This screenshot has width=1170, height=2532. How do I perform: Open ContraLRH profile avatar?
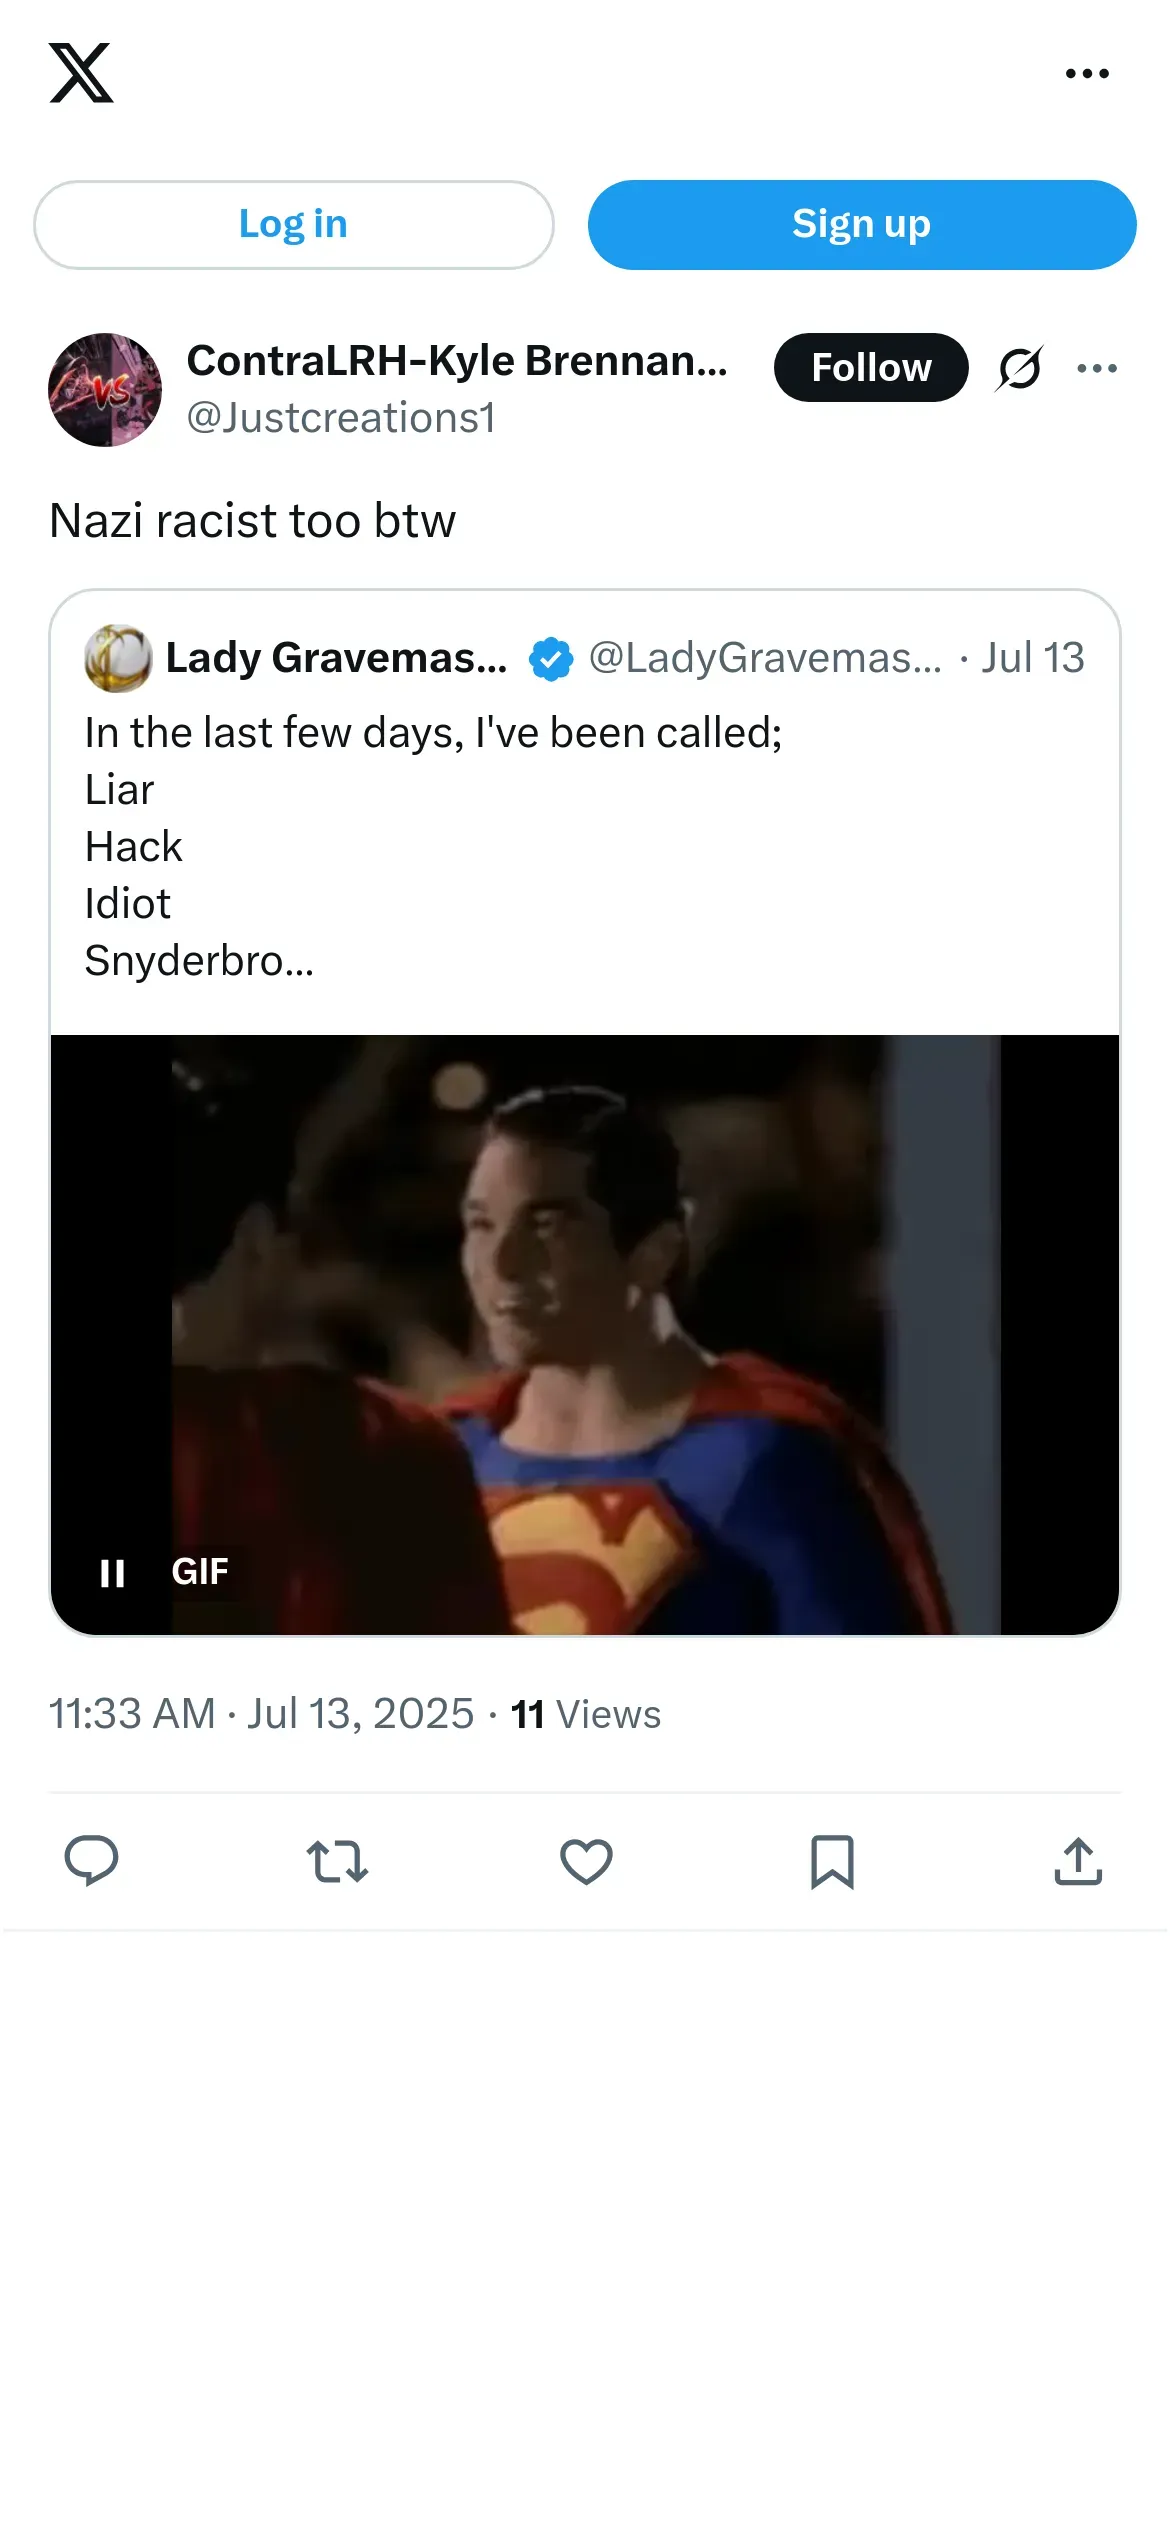[105, 390]
